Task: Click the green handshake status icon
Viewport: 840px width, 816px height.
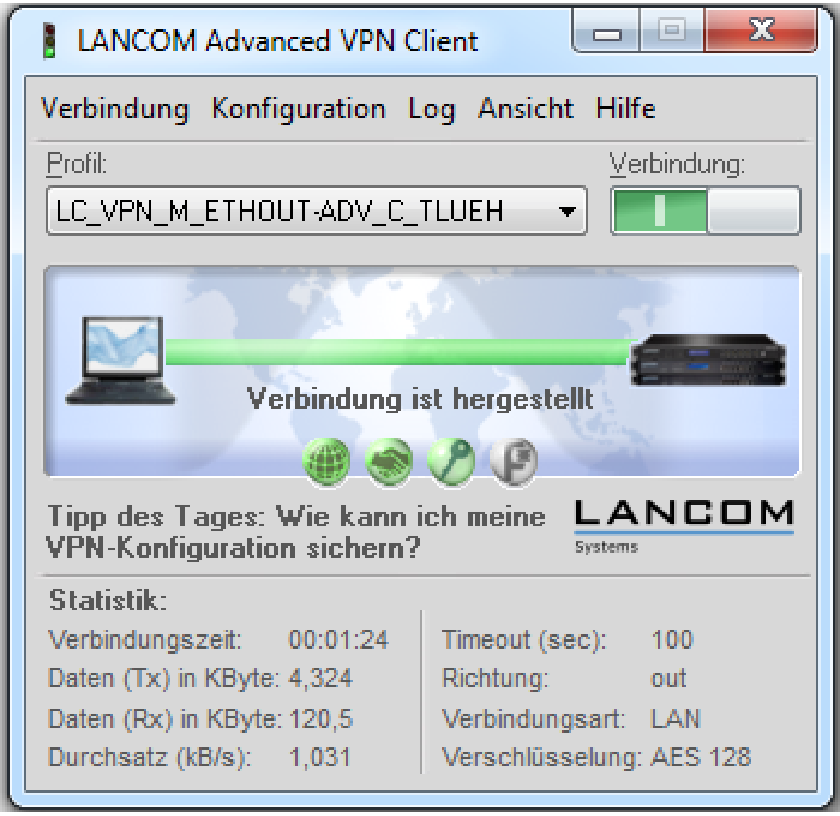Action: tap(388, 462)
